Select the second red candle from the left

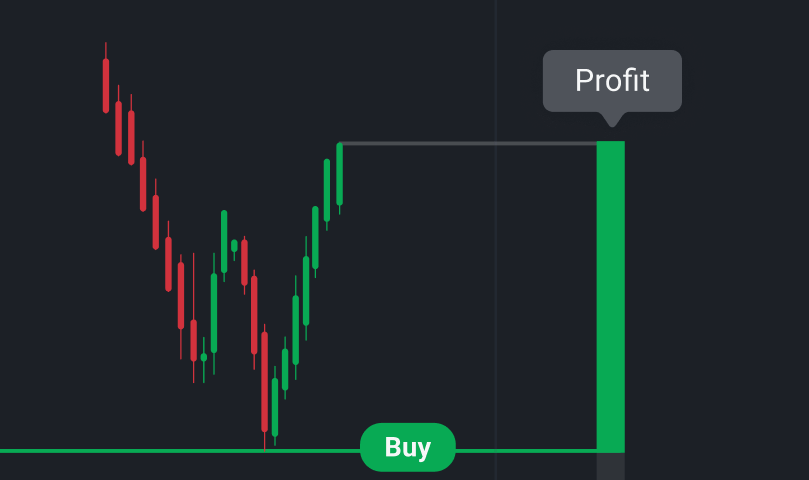[x=118, y=127]
